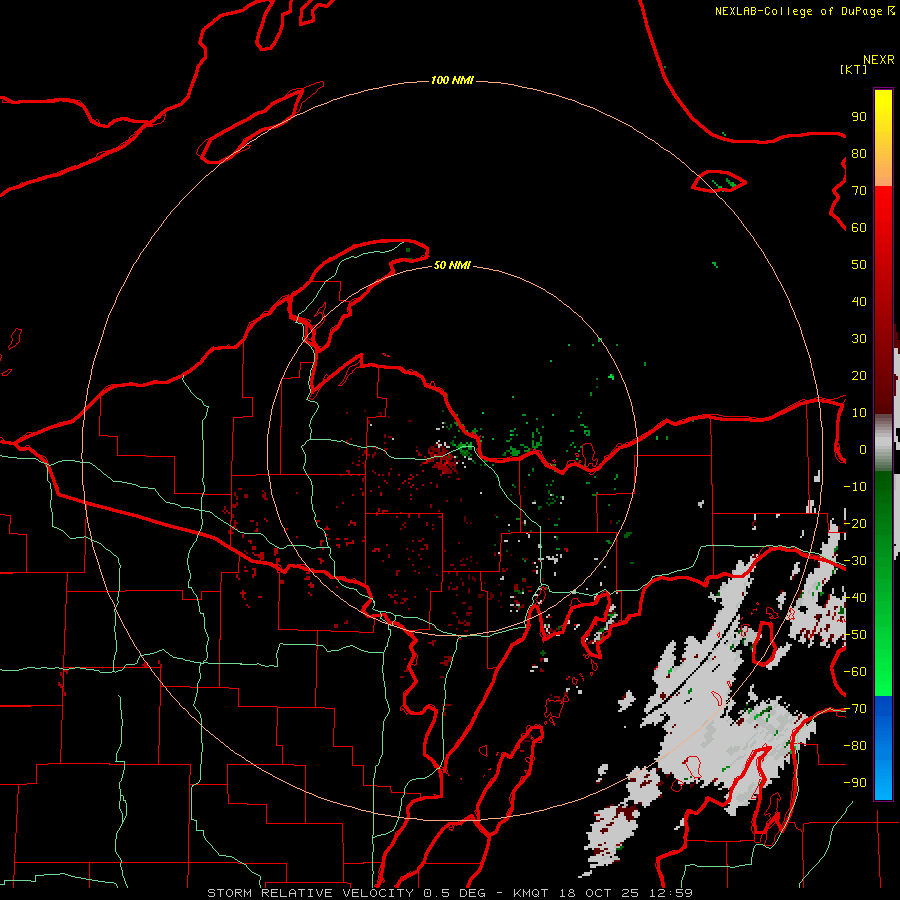Click the 50 NMI range ring label
The height and width of the screenshot is (900, 900).
coord(452,265)
